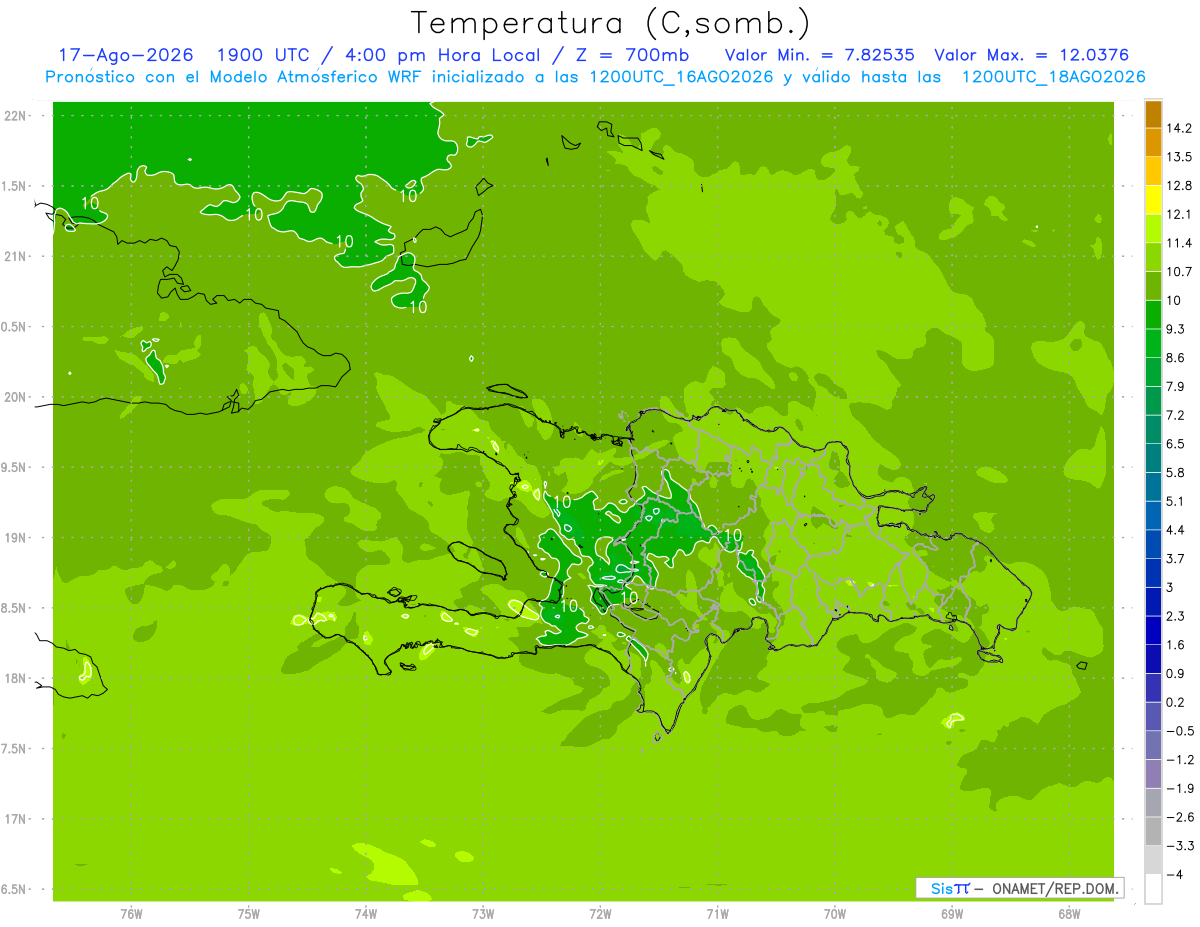Select the green swatch between 11.4 and 10.7
1200x927 pixels.
(x=1153, y=257)
